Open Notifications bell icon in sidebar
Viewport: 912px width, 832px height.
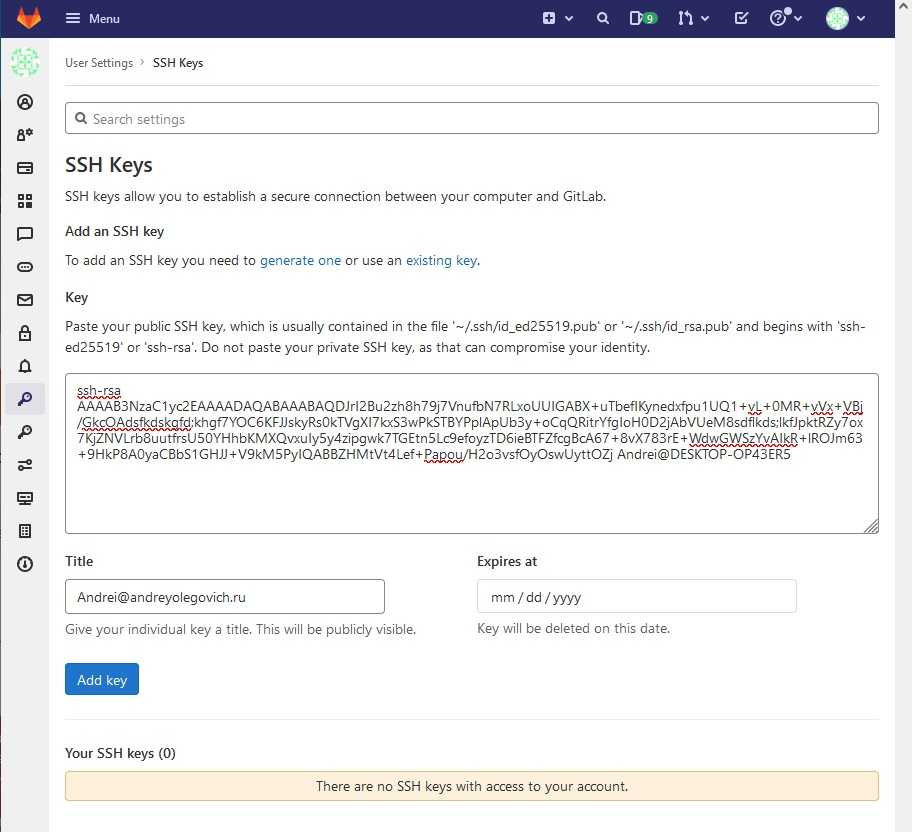click(25, 366)
